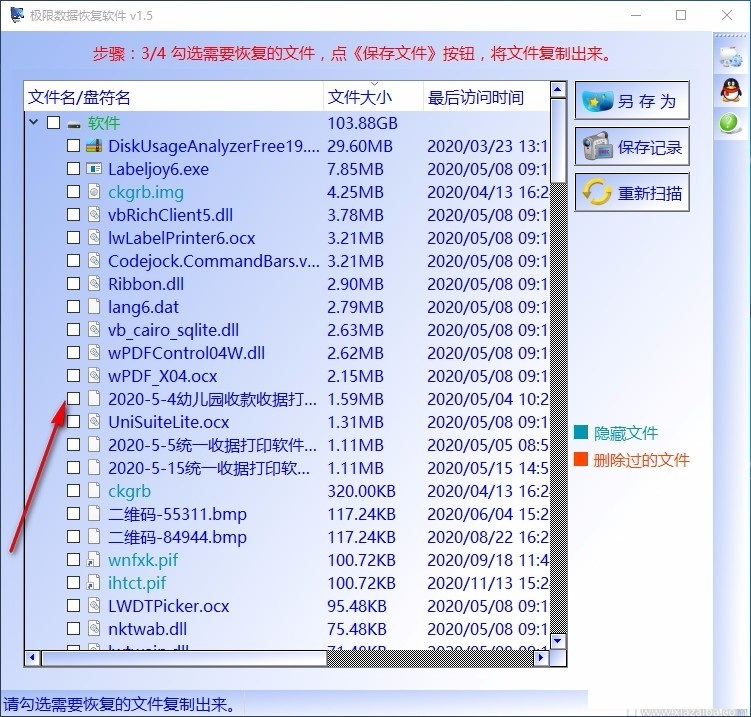
Task: Click the wPDF_X04.ocx file icon
Action: coord(94,376)
